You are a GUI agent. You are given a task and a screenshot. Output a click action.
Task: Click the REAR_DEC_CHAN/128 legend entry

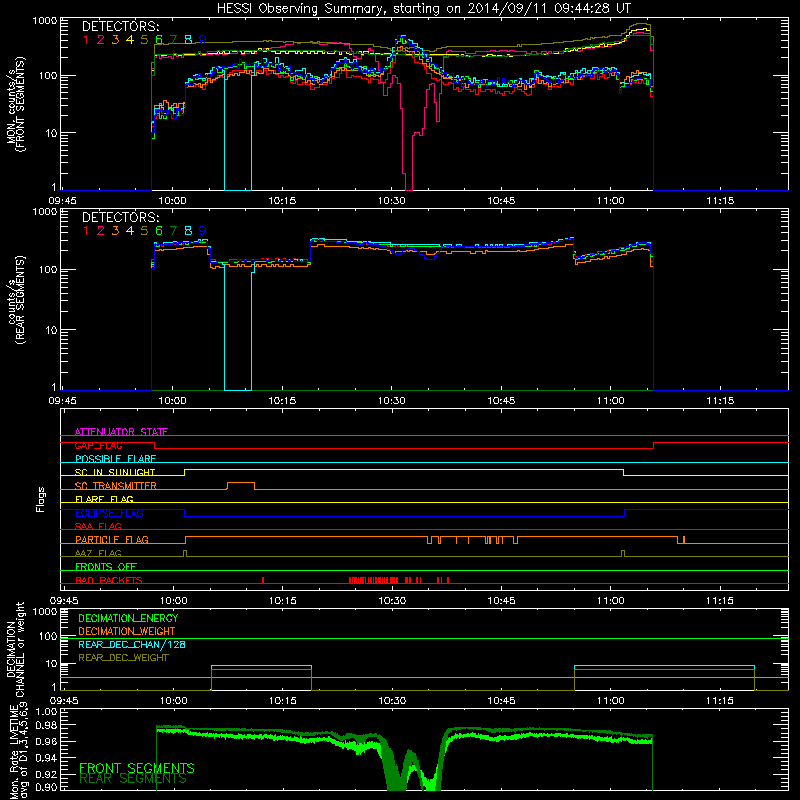point(132,644)
